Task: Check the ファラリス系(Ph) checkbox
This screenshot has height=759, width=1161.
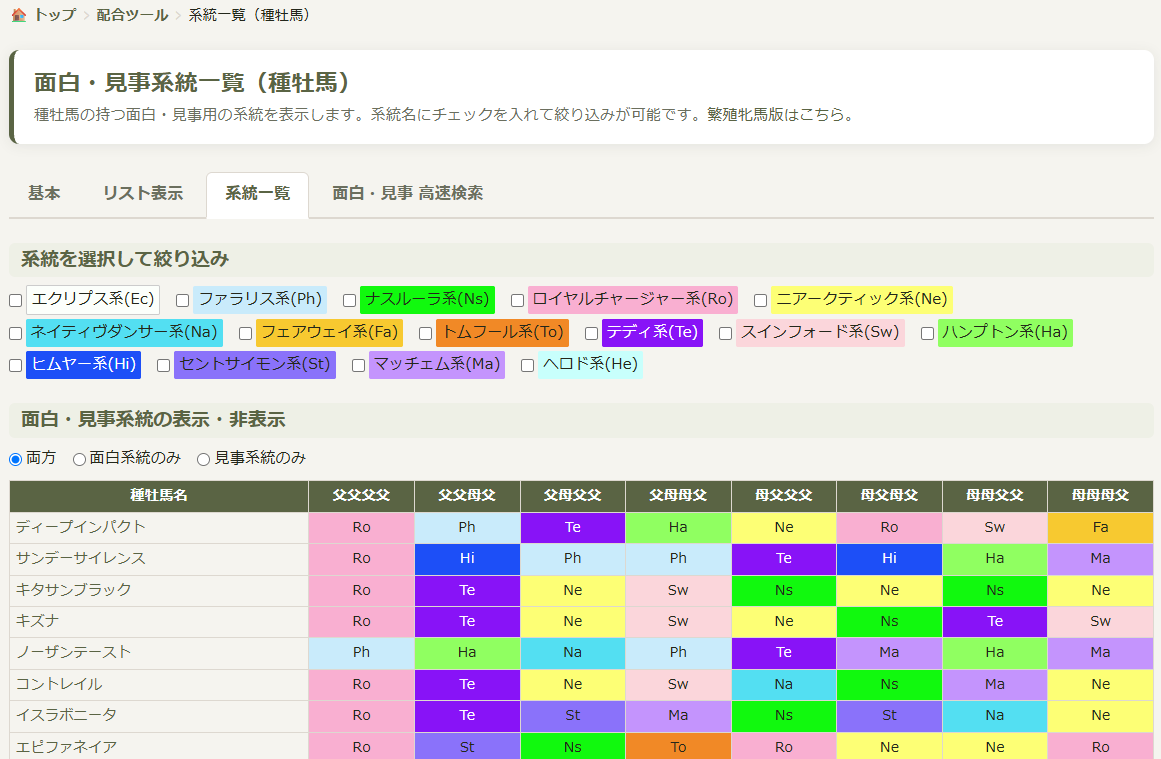Action: (x=183, y=300)
